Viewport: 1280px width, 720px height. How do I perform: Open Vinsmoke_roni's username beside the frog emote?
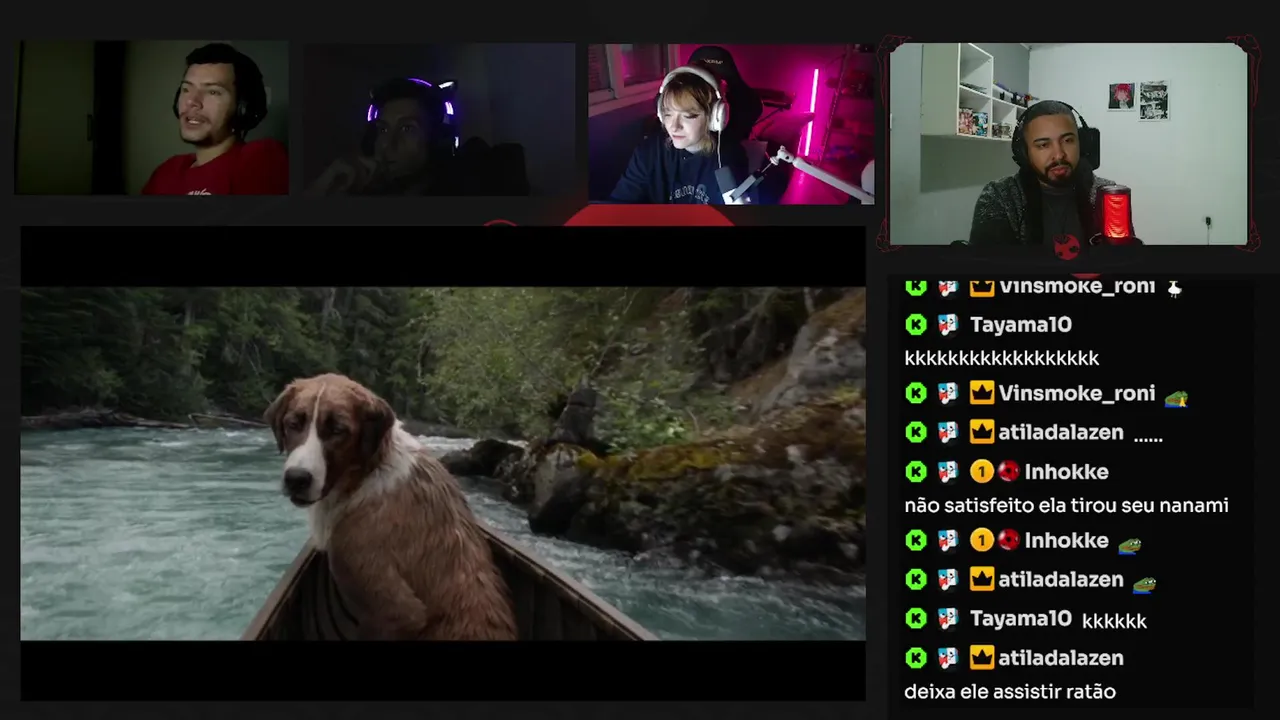(1077, 393)
